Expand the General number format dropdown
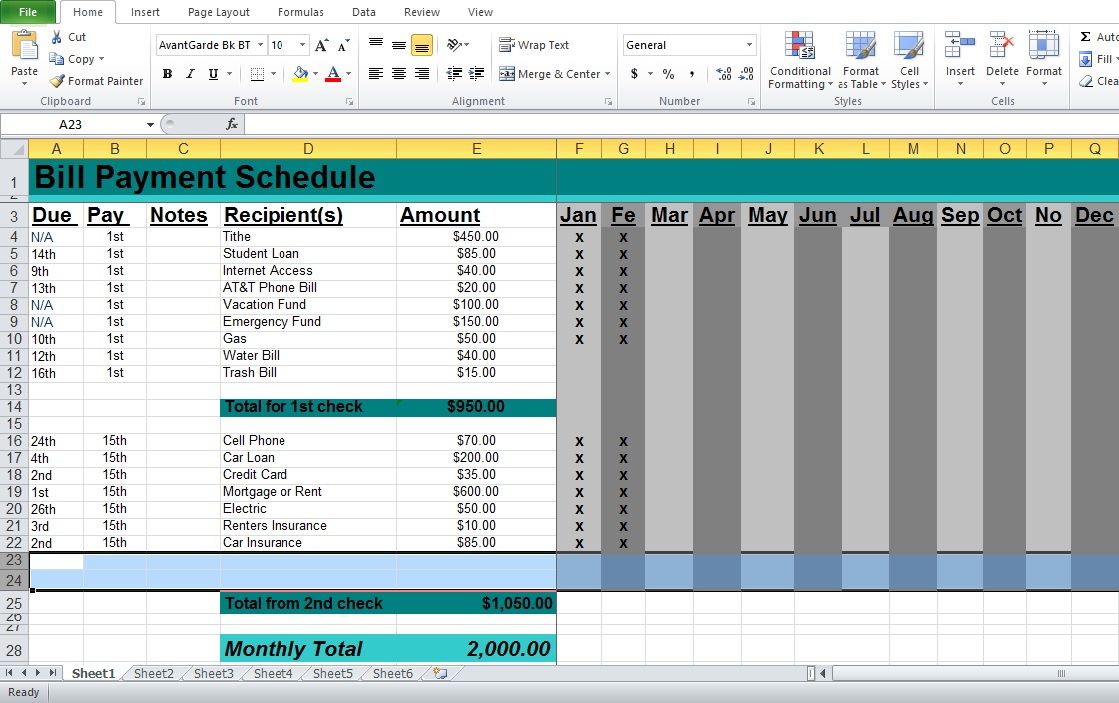The height and width of the screenshot is (703, 1119). (749, 45)
